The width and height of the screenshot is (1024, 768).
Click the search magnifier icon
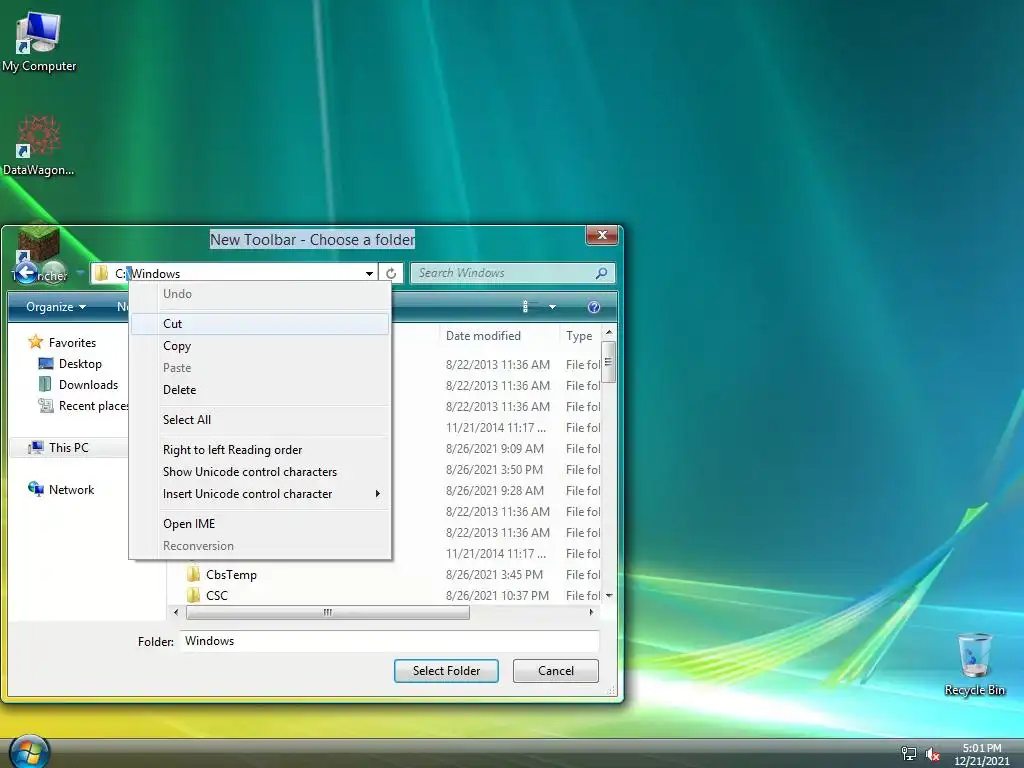(x=601, y=273)
